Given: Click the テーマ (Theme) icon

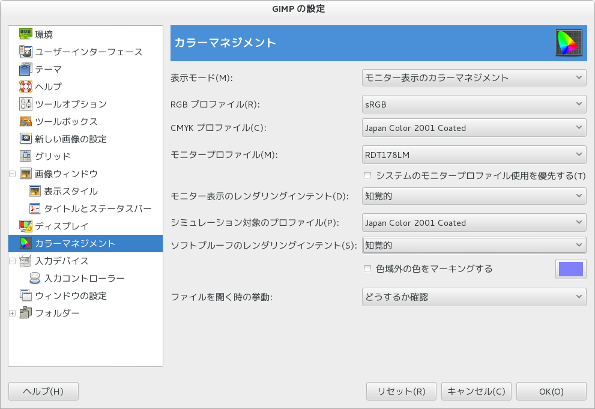Looking at the screenshot, I should point(25,69).
